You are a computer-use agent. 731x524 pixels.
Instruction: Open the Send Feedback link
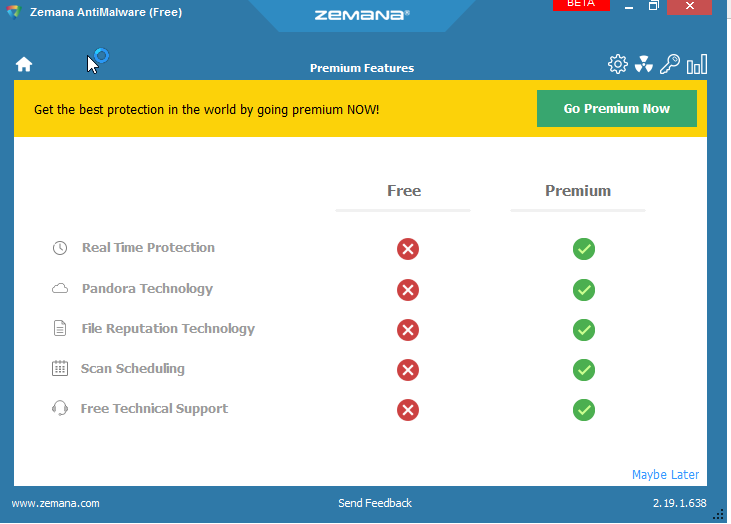(x=375, y=503)
